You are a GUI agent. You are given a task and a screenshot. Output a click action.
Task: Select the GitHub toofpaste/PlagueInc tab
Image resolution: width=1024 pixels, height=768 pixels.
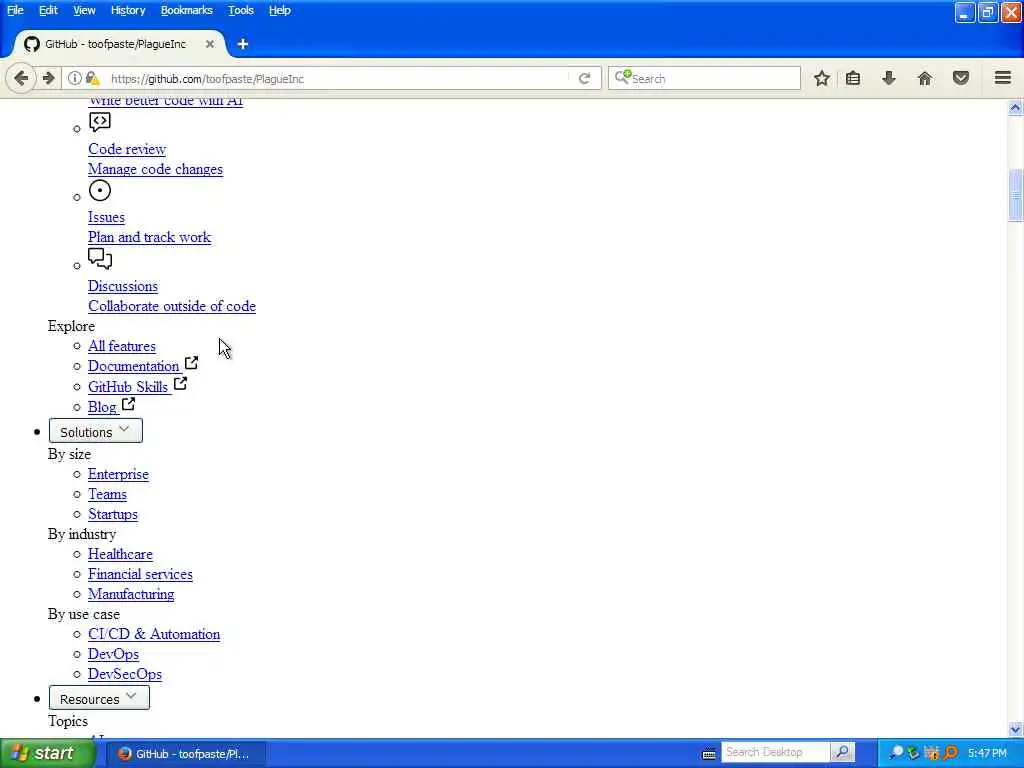tap(120, 44)
